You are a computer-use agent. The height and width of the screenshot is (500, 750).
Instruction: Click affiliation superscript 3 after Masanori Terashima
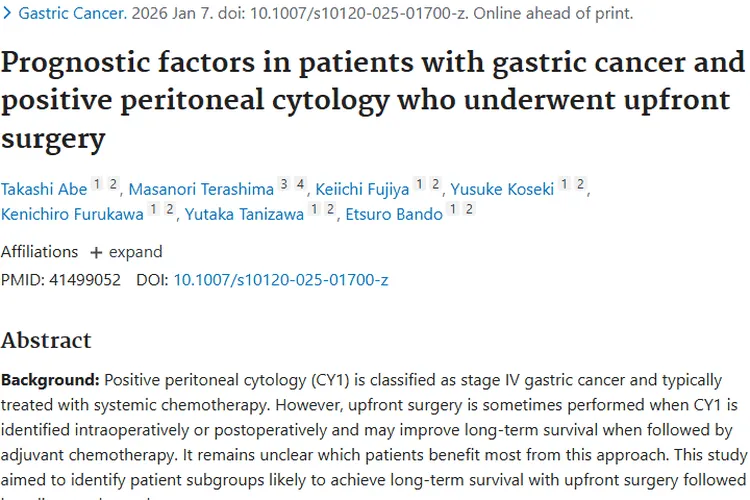(284, 184)
